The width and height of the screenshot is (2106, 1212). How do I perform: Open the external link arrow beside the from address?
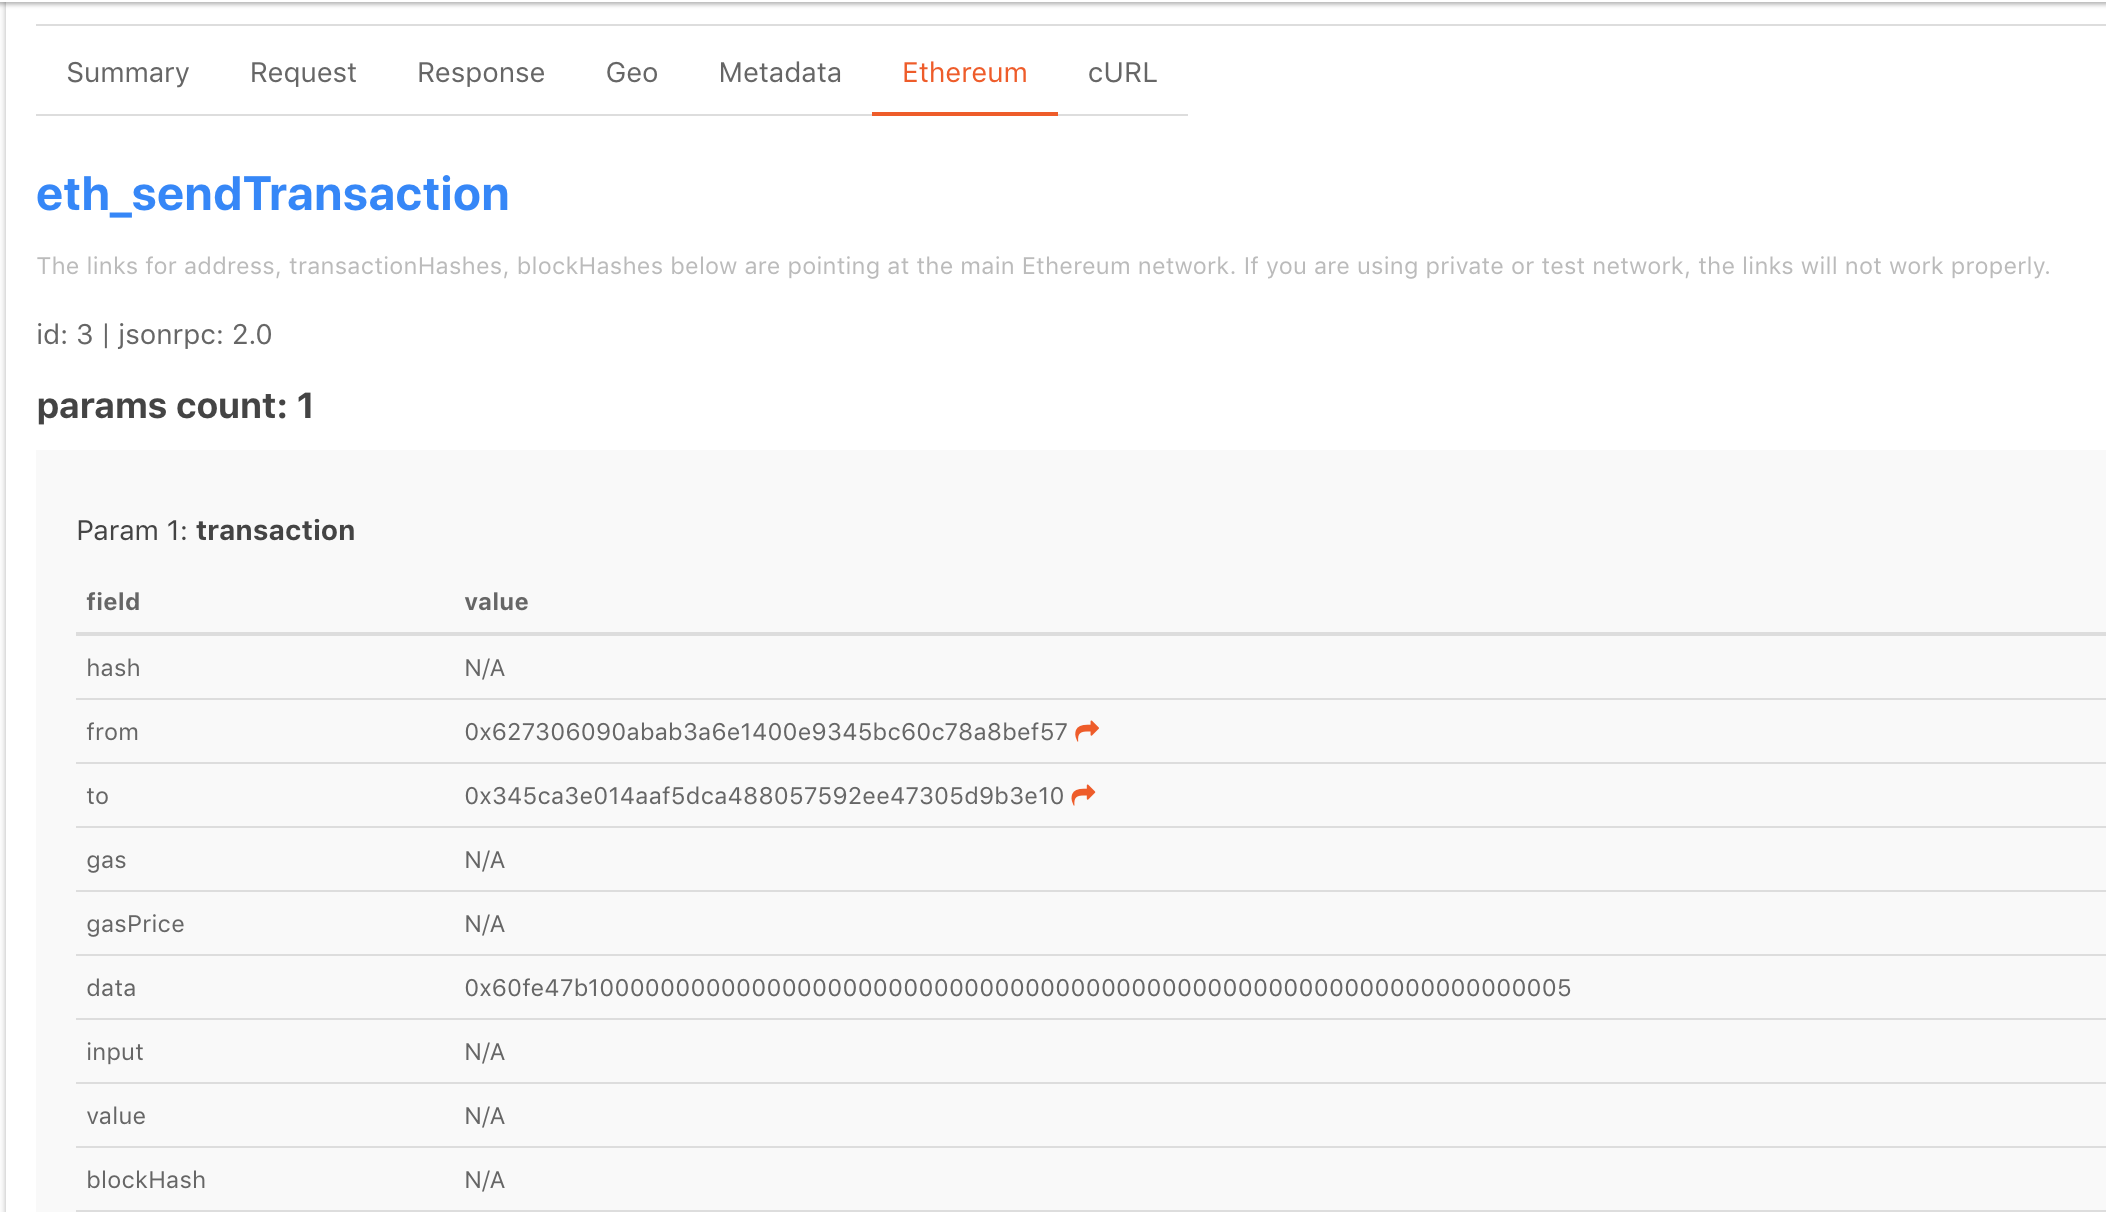click(1087, 731)
